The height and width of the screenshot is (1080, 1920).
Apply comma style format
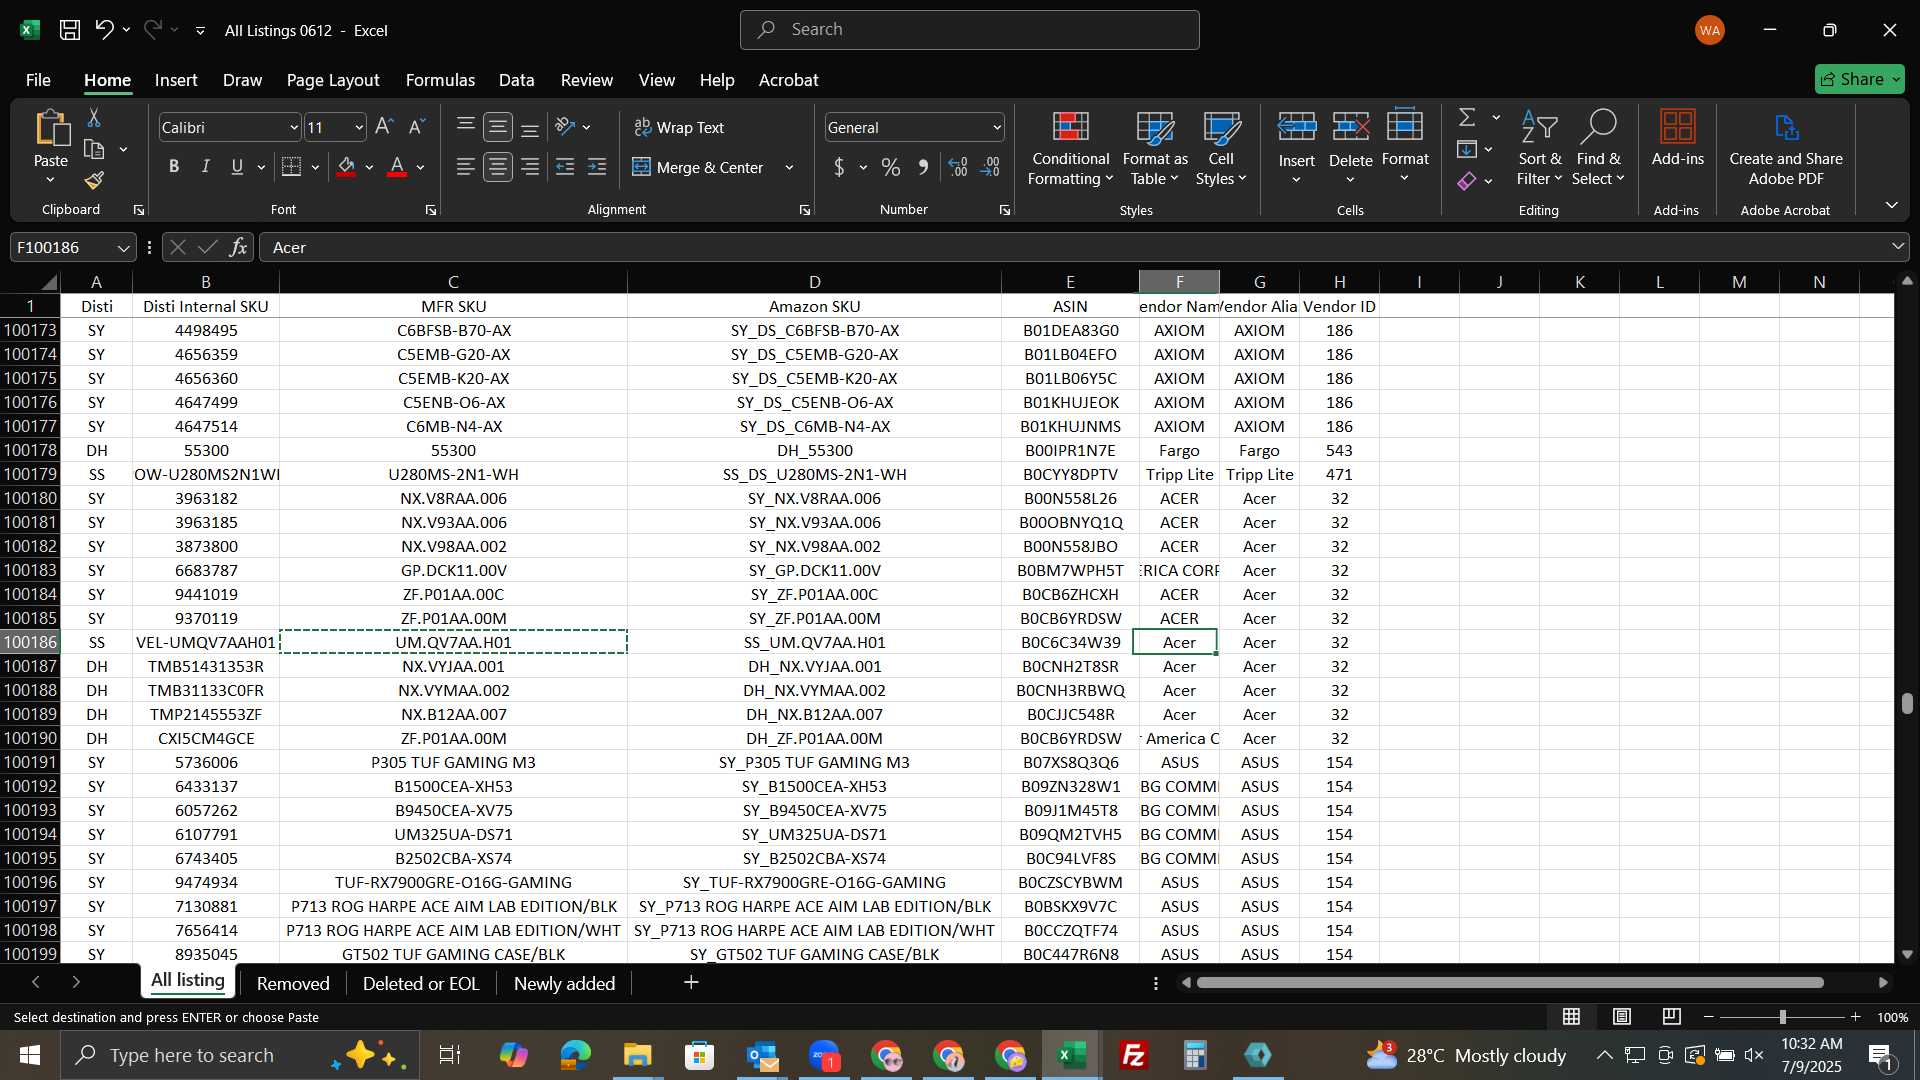(923, 167)
